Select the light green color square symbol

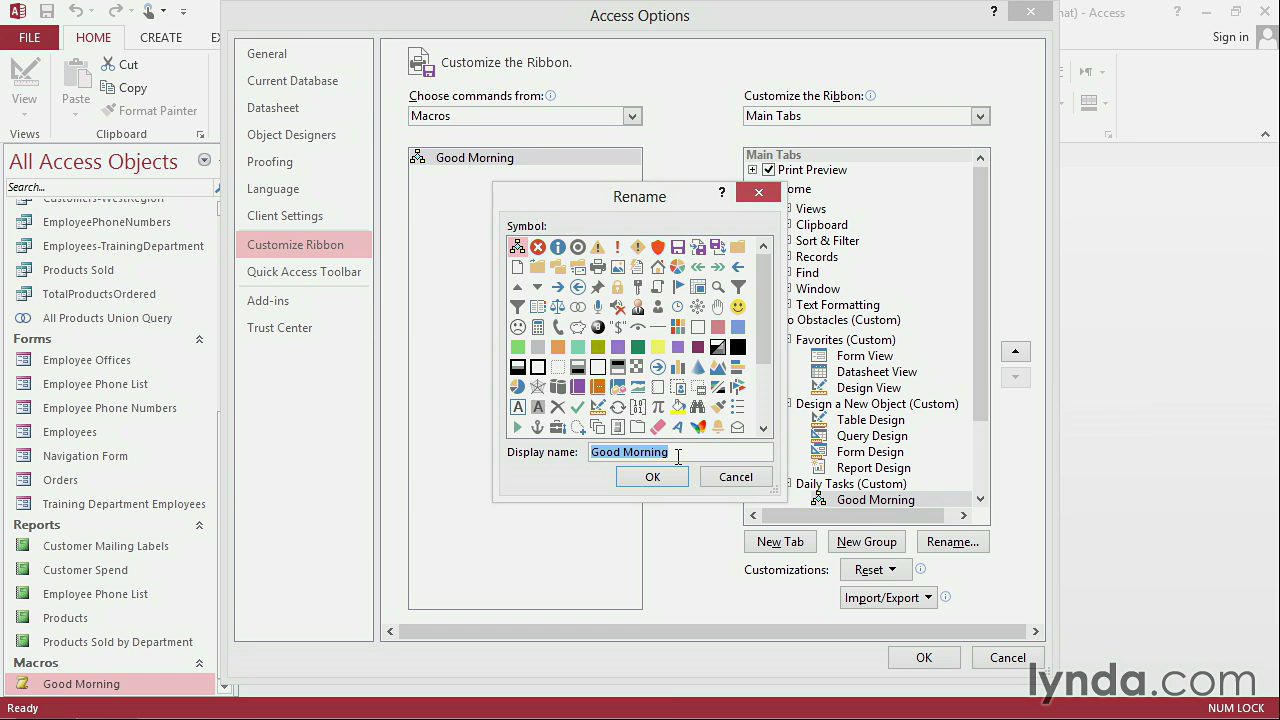(x=518, y=347)
